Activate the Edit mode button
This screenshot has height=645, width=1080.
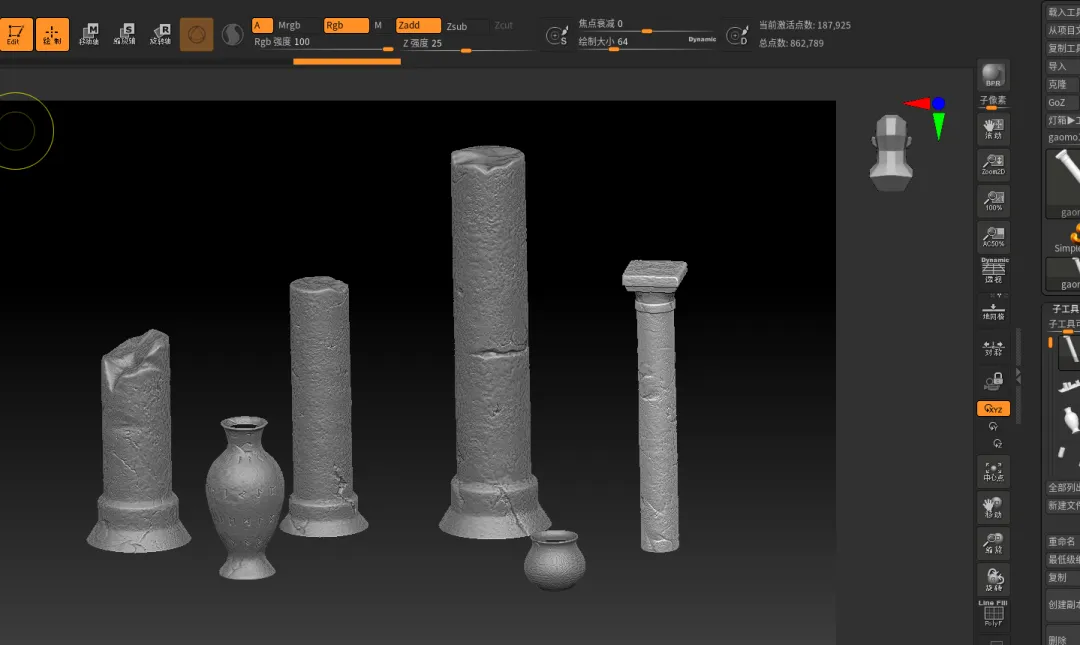click(x=14, y=34)
